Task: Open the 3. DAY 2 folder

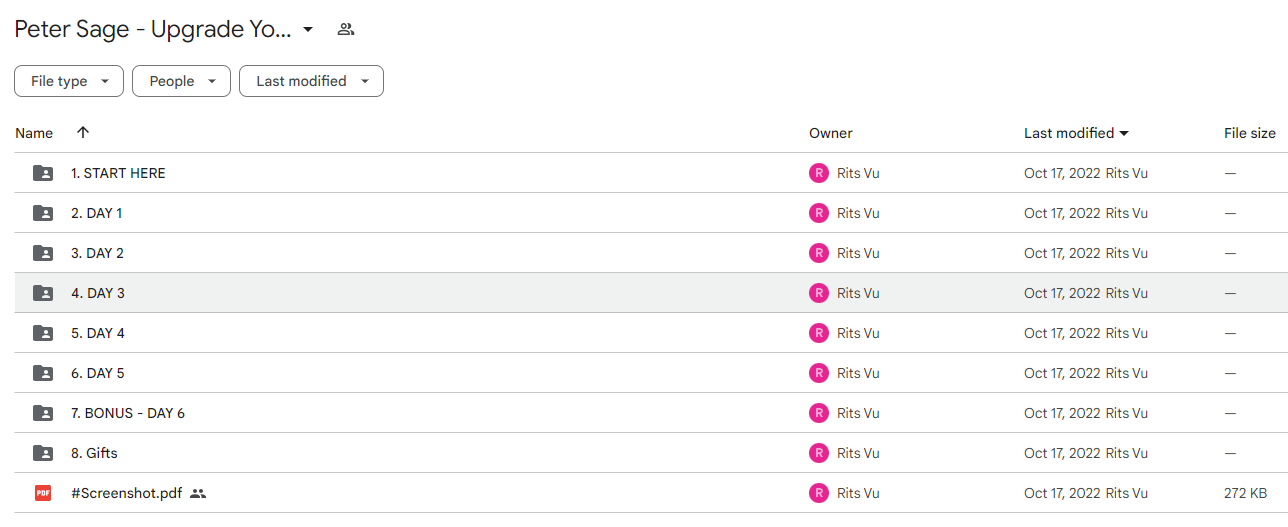Action: (x=97, y=253)
